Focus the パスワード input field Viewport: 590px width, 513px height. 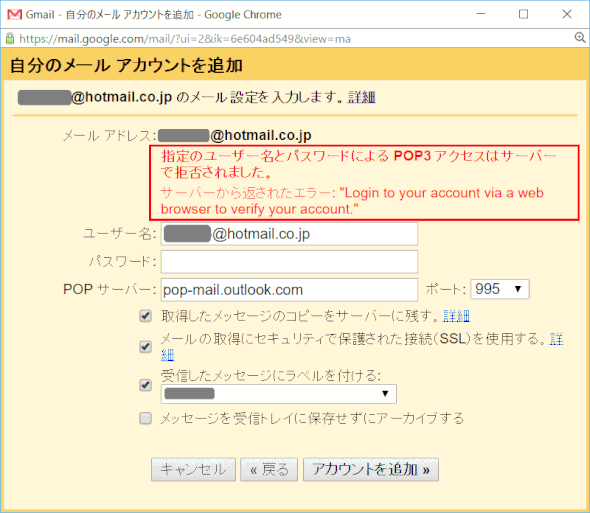(x=289, y=262)
